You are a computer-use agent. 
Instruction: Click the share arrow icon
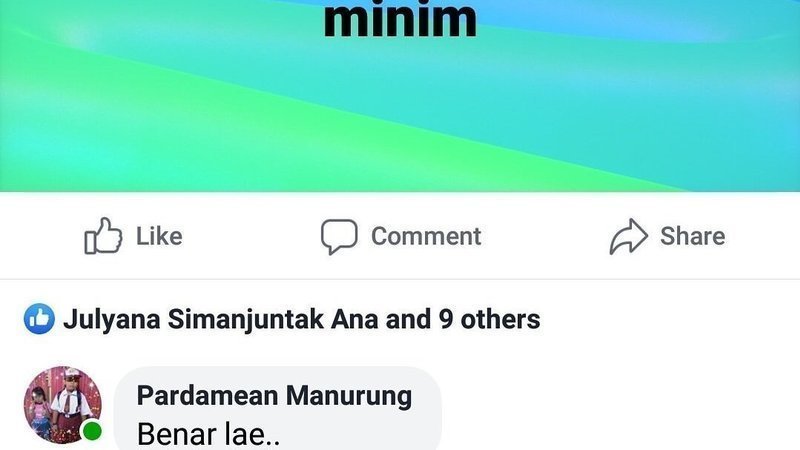[x=629, y=236]
